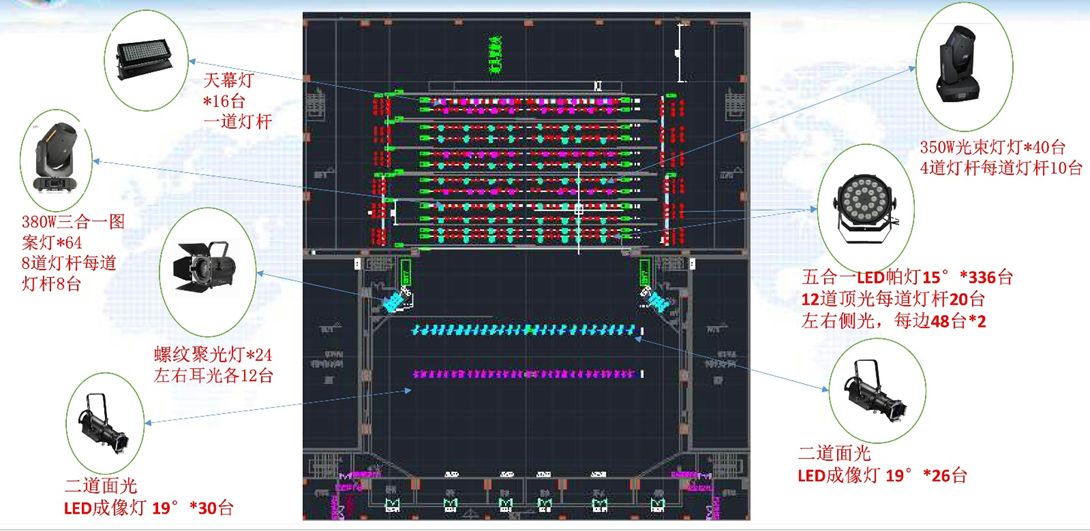
Task: Click the right ear light cluster in plan
Action: (655, 298)
